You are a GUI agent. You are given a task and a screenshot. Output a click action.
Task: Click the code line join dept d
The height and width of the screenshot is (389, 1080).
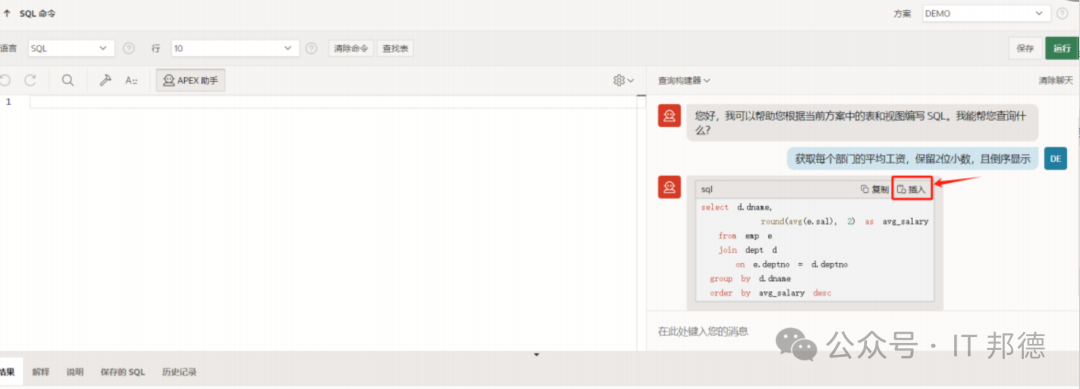tap(747, 249)
